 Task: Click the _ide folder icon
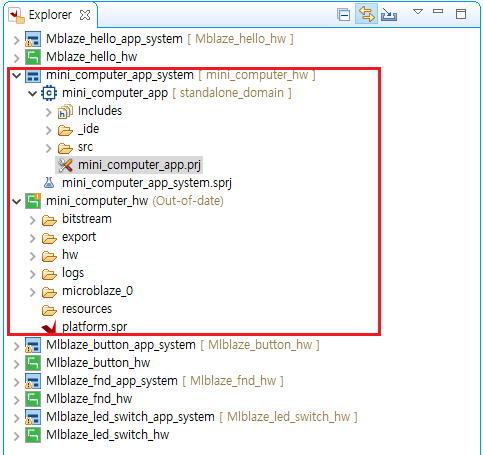65,130
